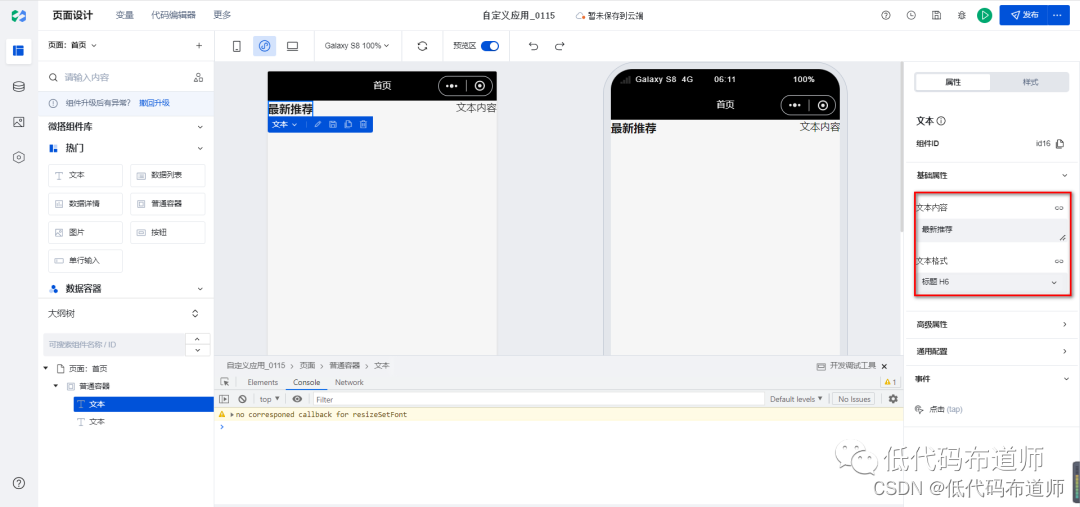Open more options beside 发布 button
The image size is (1080, 507).
[x=1059, y=15]
